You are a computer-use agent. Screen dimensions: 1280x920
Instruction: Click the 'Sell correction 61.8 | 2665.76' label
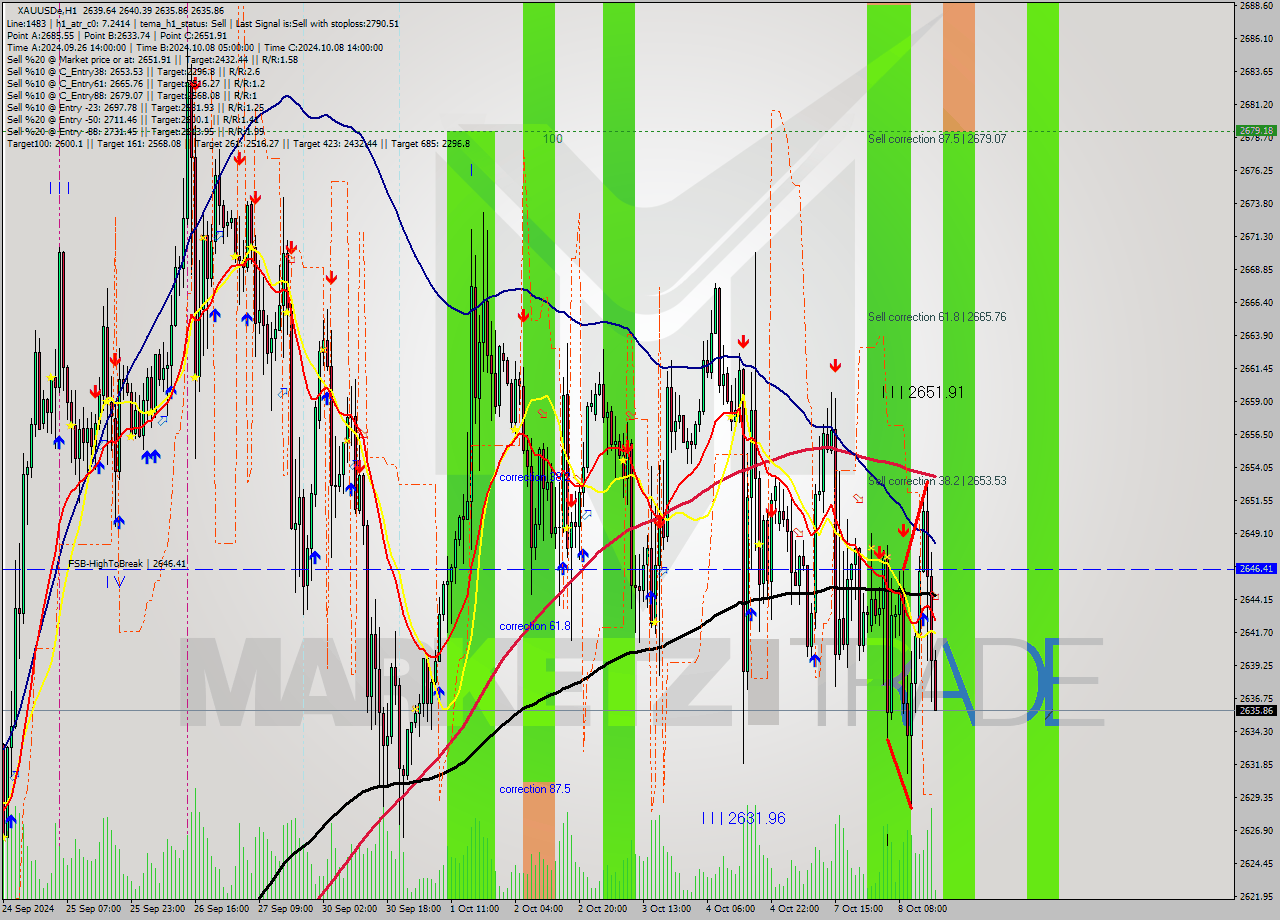point(937,317)
